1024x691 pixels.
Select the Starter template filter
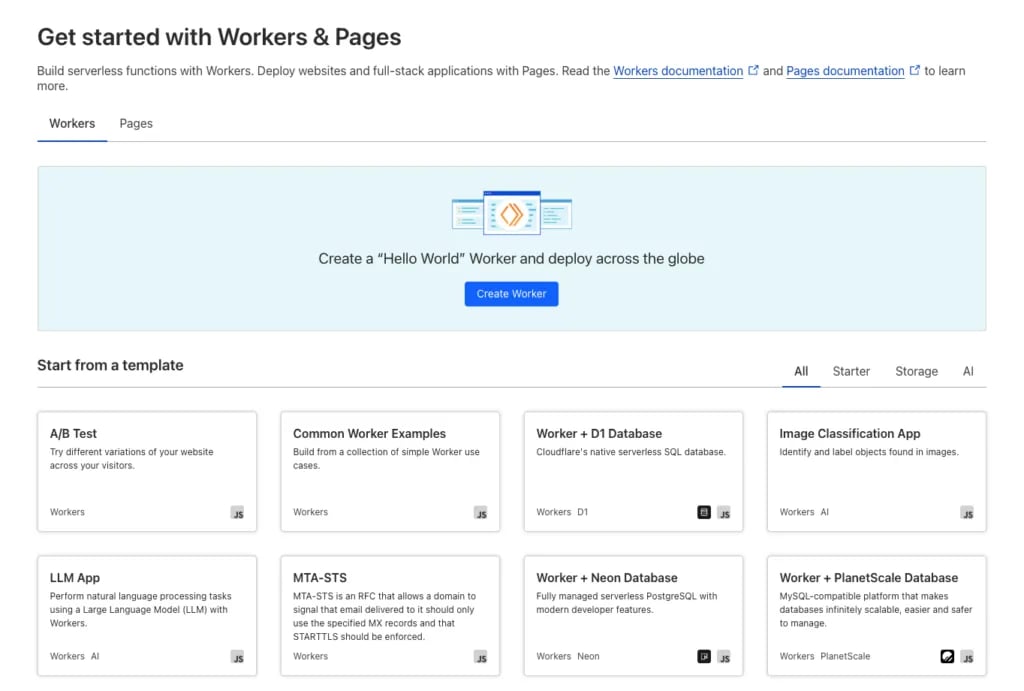(x=851, y=372)
